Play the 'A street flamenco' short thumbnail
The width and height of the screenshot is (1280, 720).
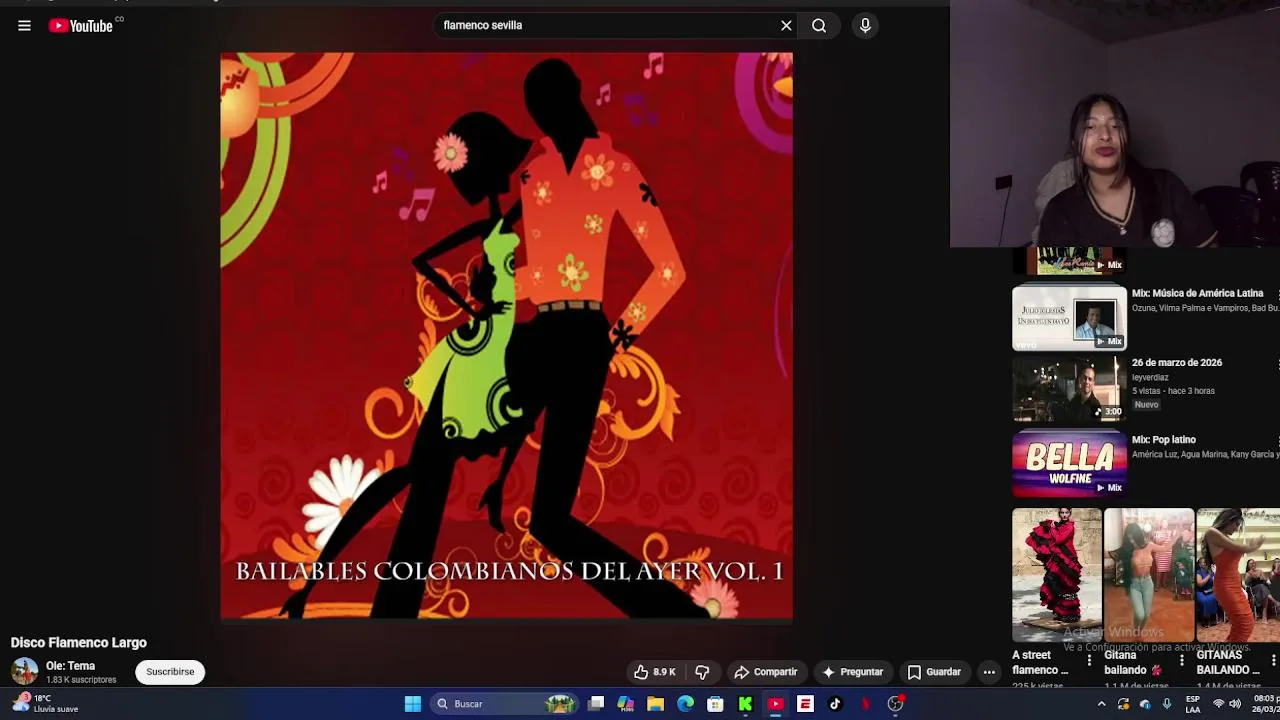click(x=1056, y=575)
